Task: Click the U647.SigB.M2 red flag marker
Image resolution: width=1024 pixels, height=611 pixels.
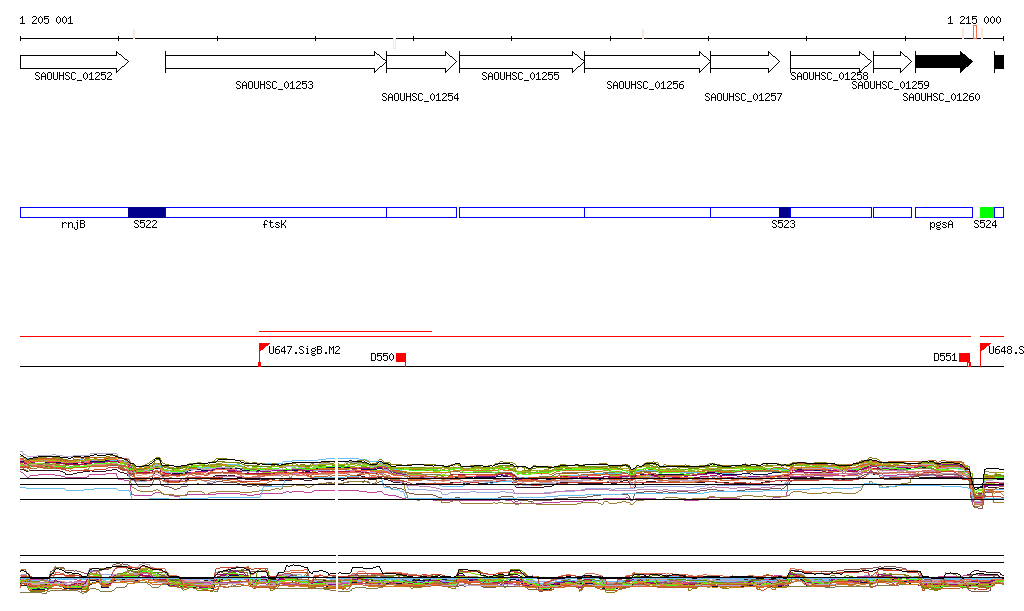Action: [x=264, y=349]
